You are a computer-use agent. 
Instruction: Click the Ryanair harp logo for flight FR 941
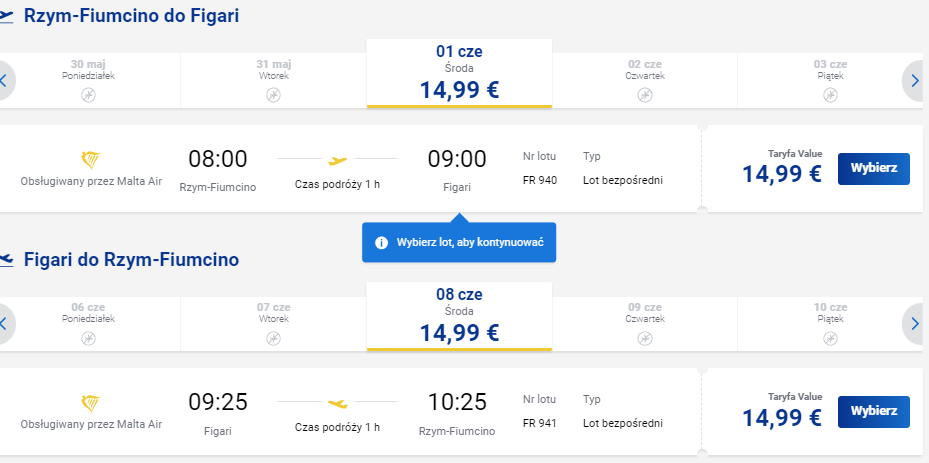click(x=91, y=404)
